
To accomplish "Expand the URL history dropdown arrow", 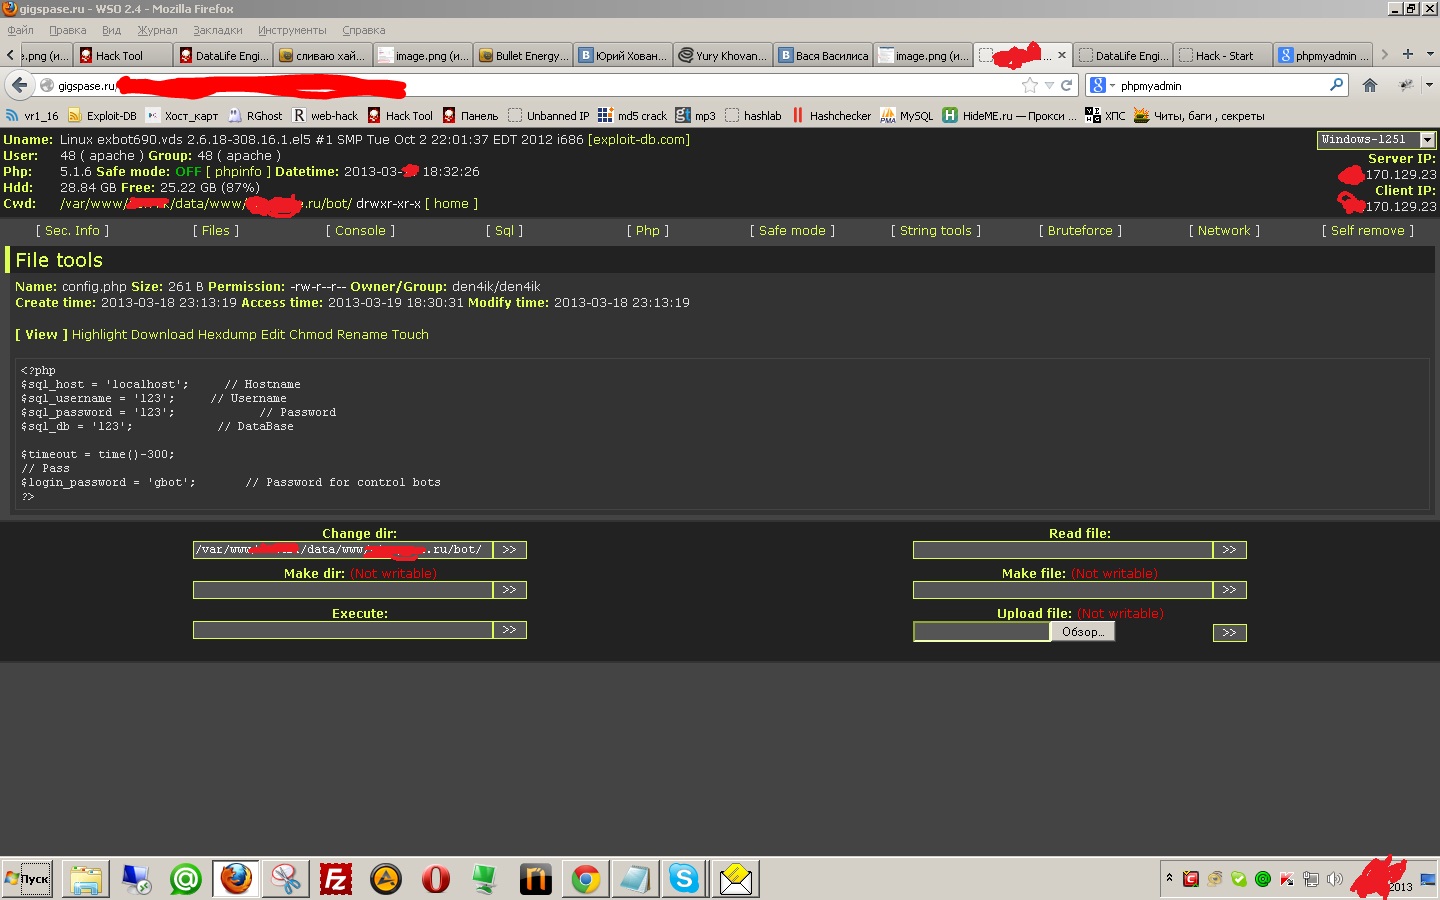I will click(x=1049, y=85).
